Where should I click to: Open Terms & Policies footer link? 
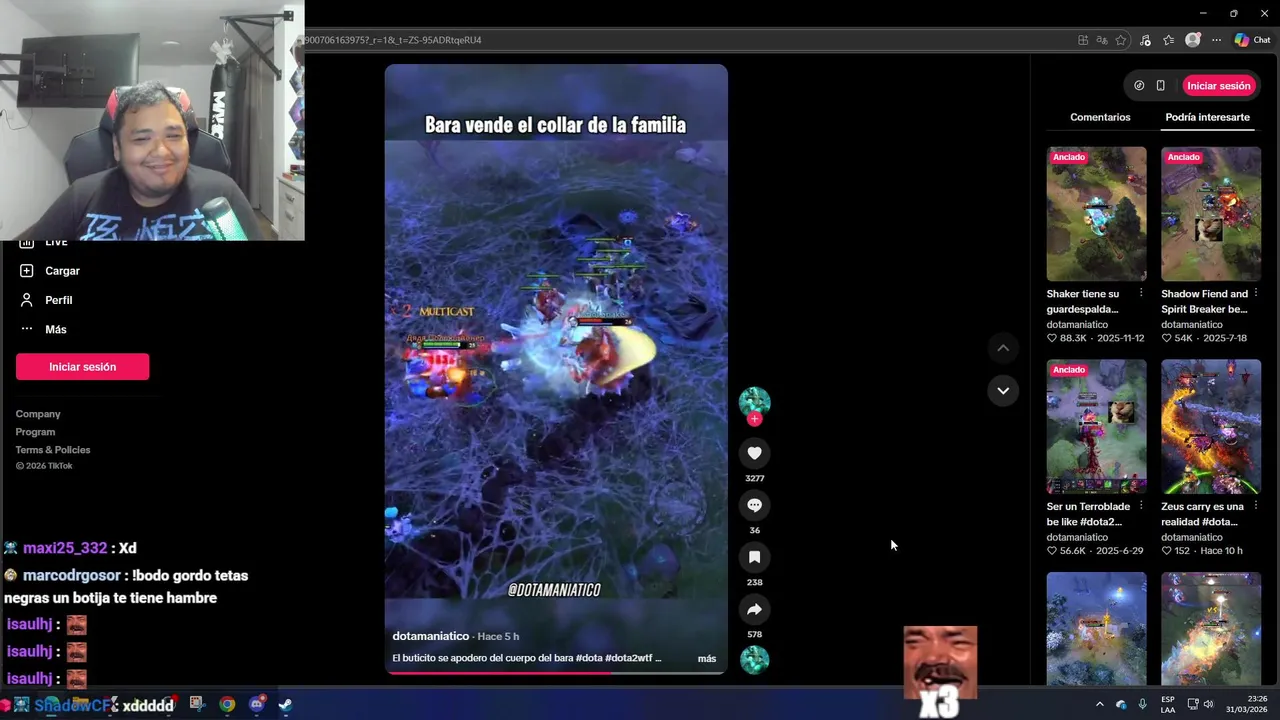click(x=53, y=450)
